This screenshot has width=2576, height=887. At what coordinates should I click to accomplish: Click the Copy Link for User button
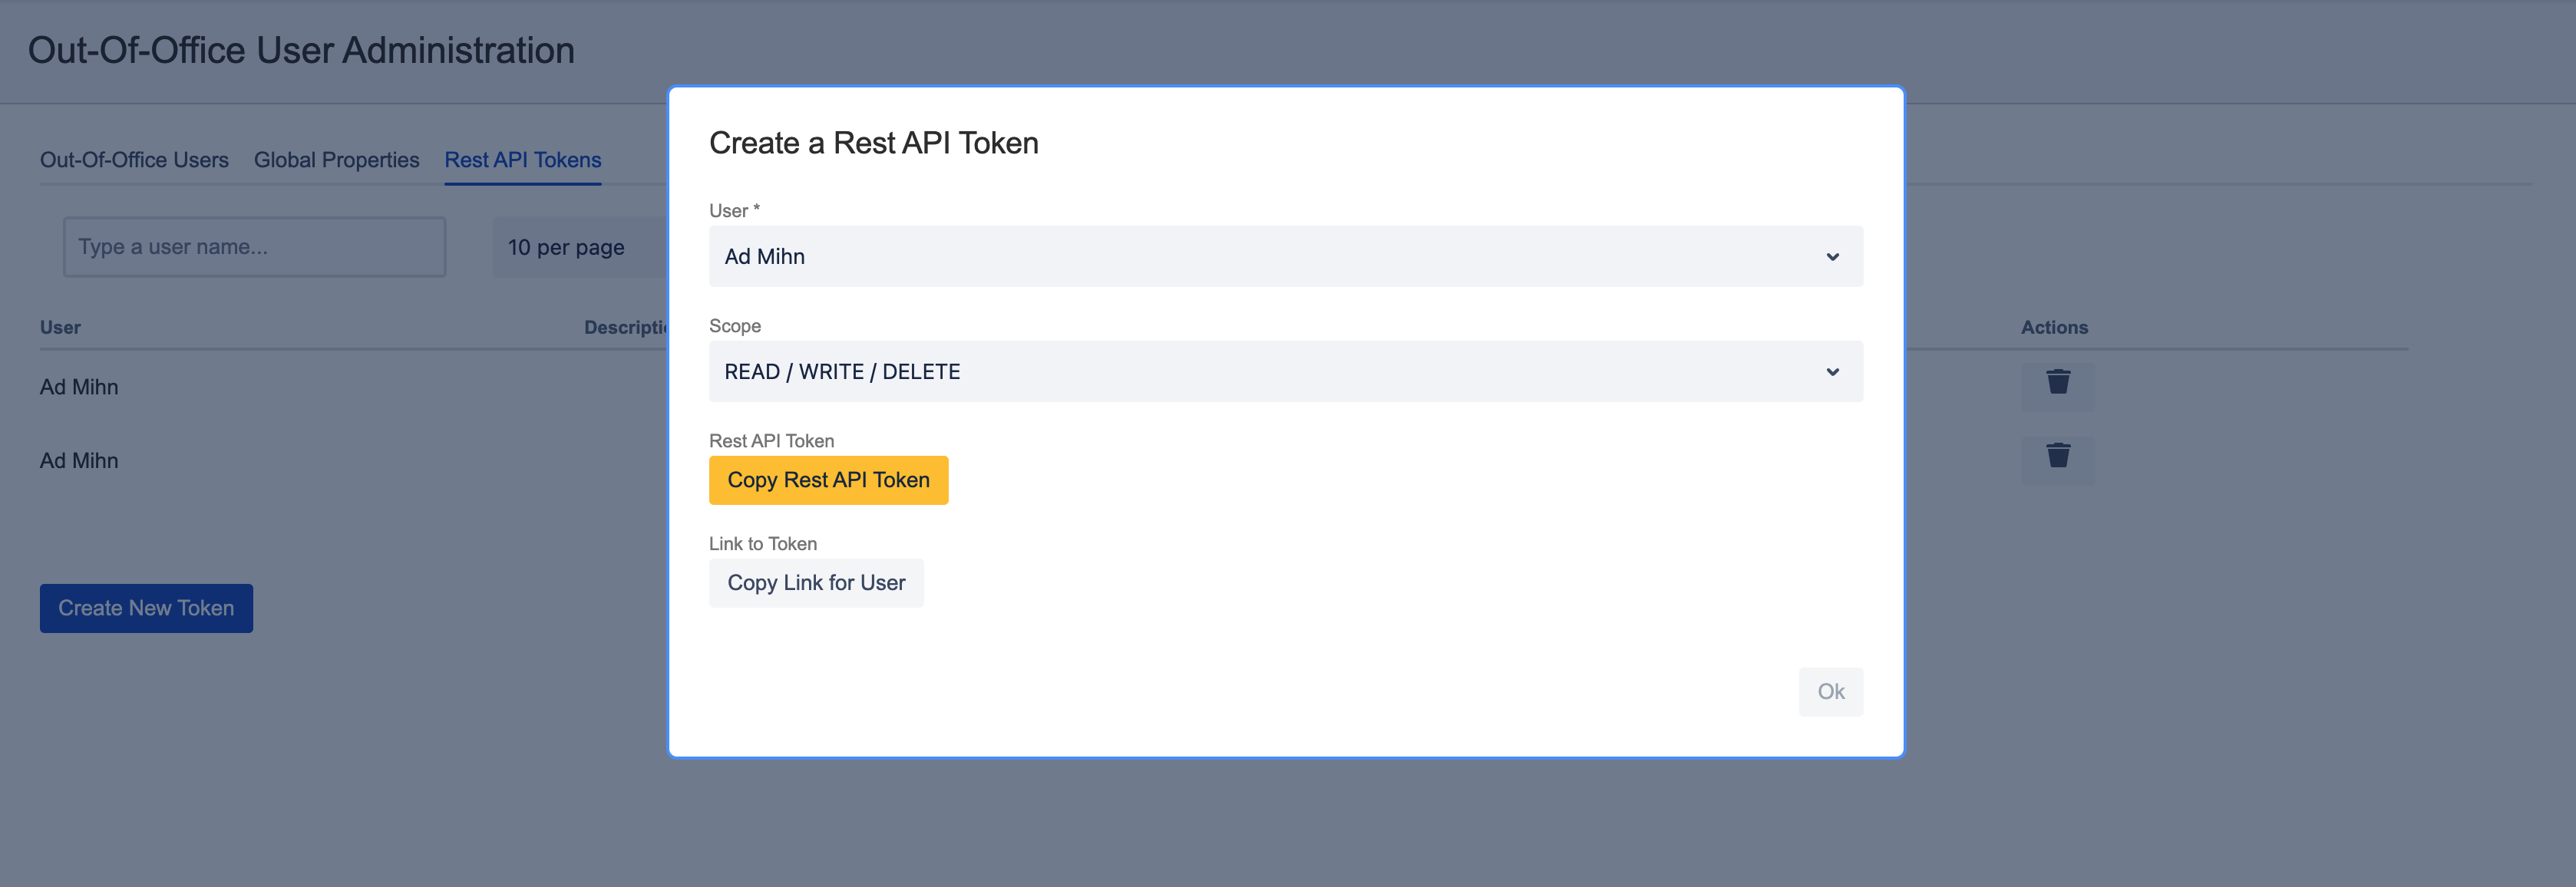click(x=816, y=583)
